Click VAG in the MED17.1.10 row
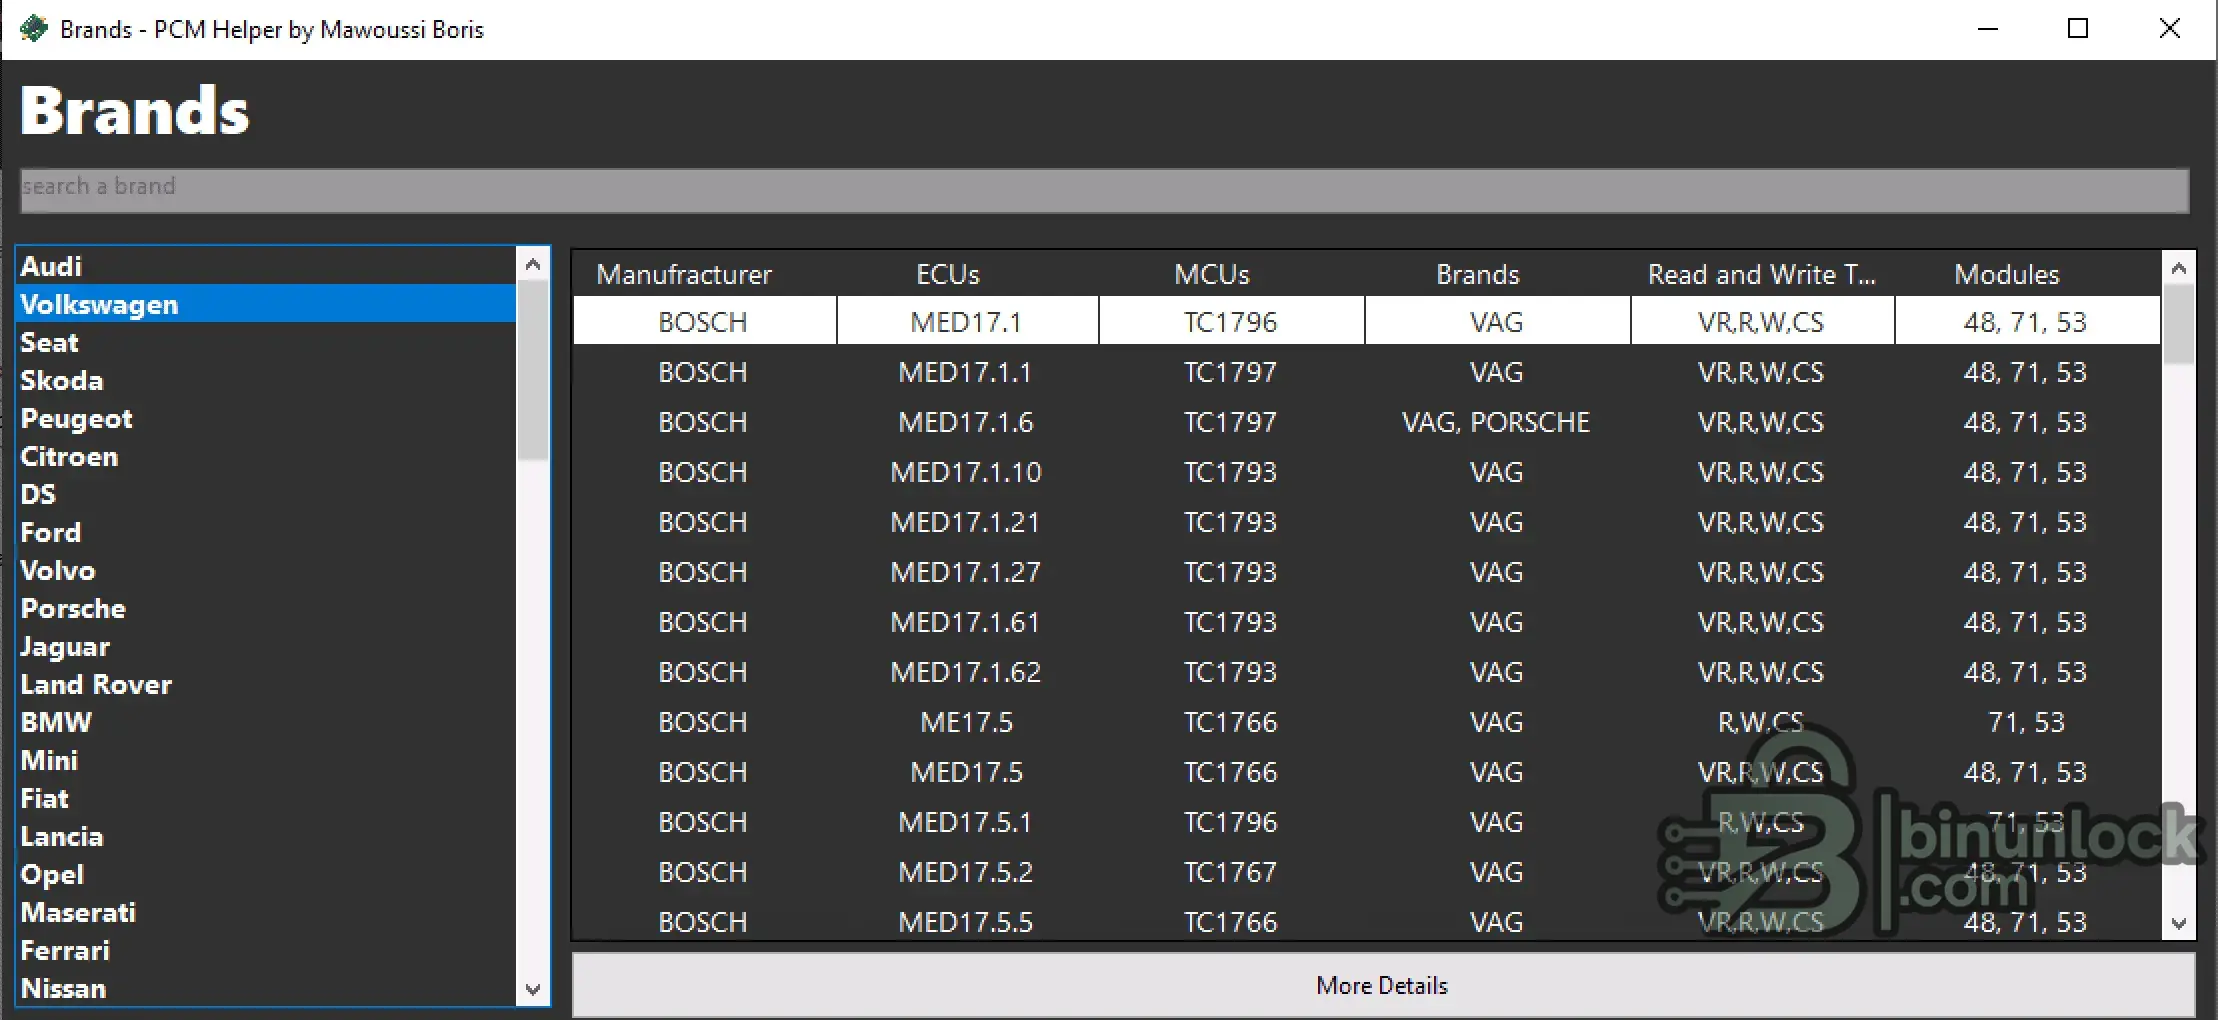2218x1020 pixels. tap(1497, 472)
